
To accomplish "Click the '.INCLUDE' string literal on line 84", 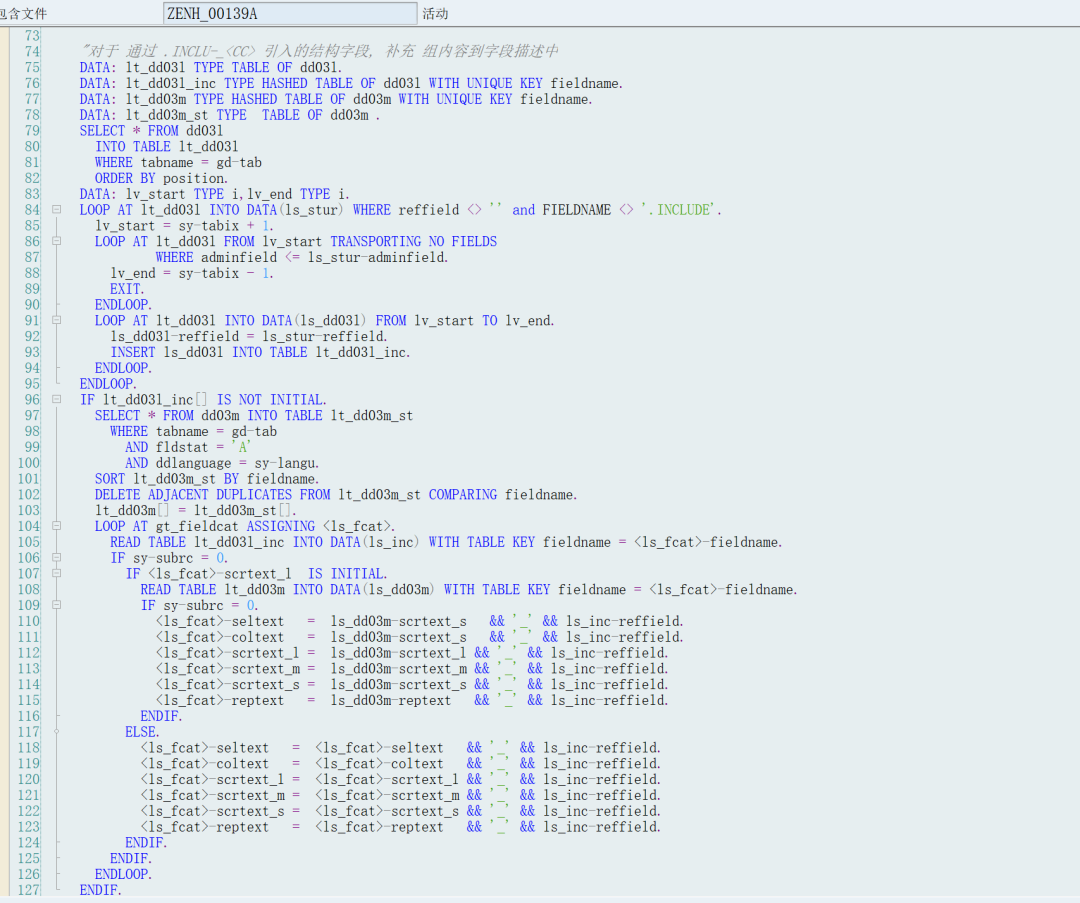I will click(x=678, y=210).
